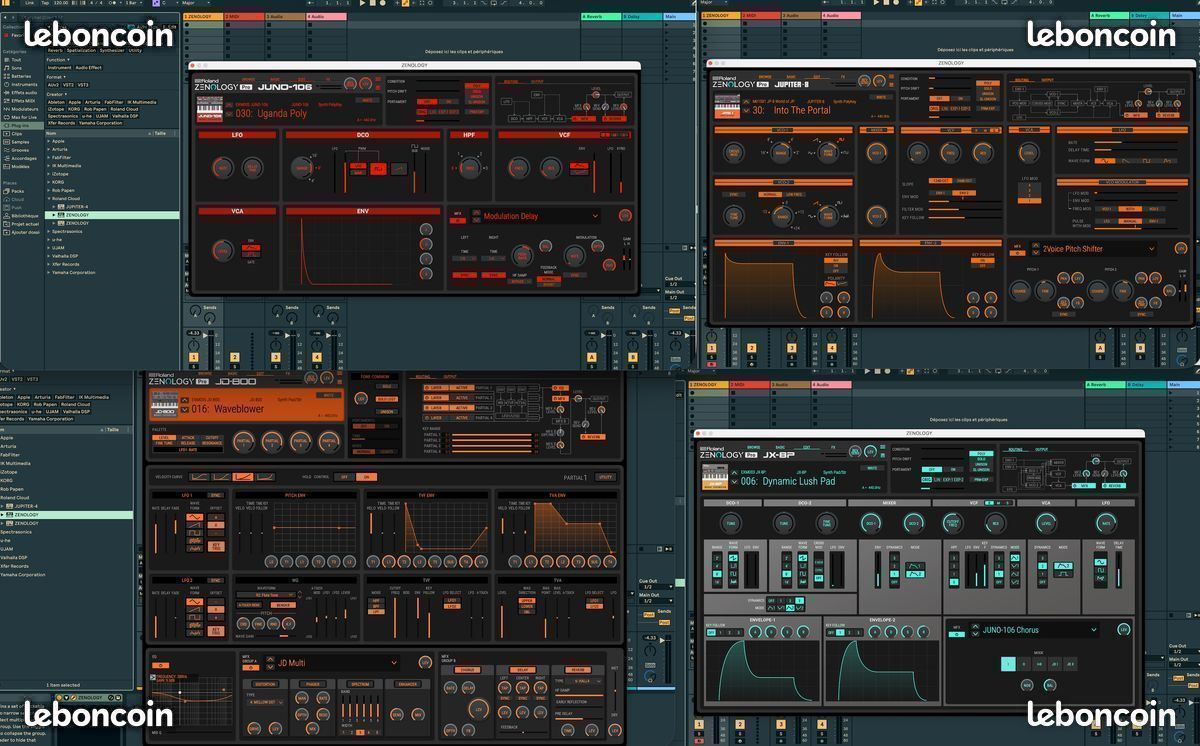The width and height of the screenshot is (1200, 746).
Task: Select mode 1 for JUNO-106 Chorus in JX-8P
Action: [x=1008, y=664]
